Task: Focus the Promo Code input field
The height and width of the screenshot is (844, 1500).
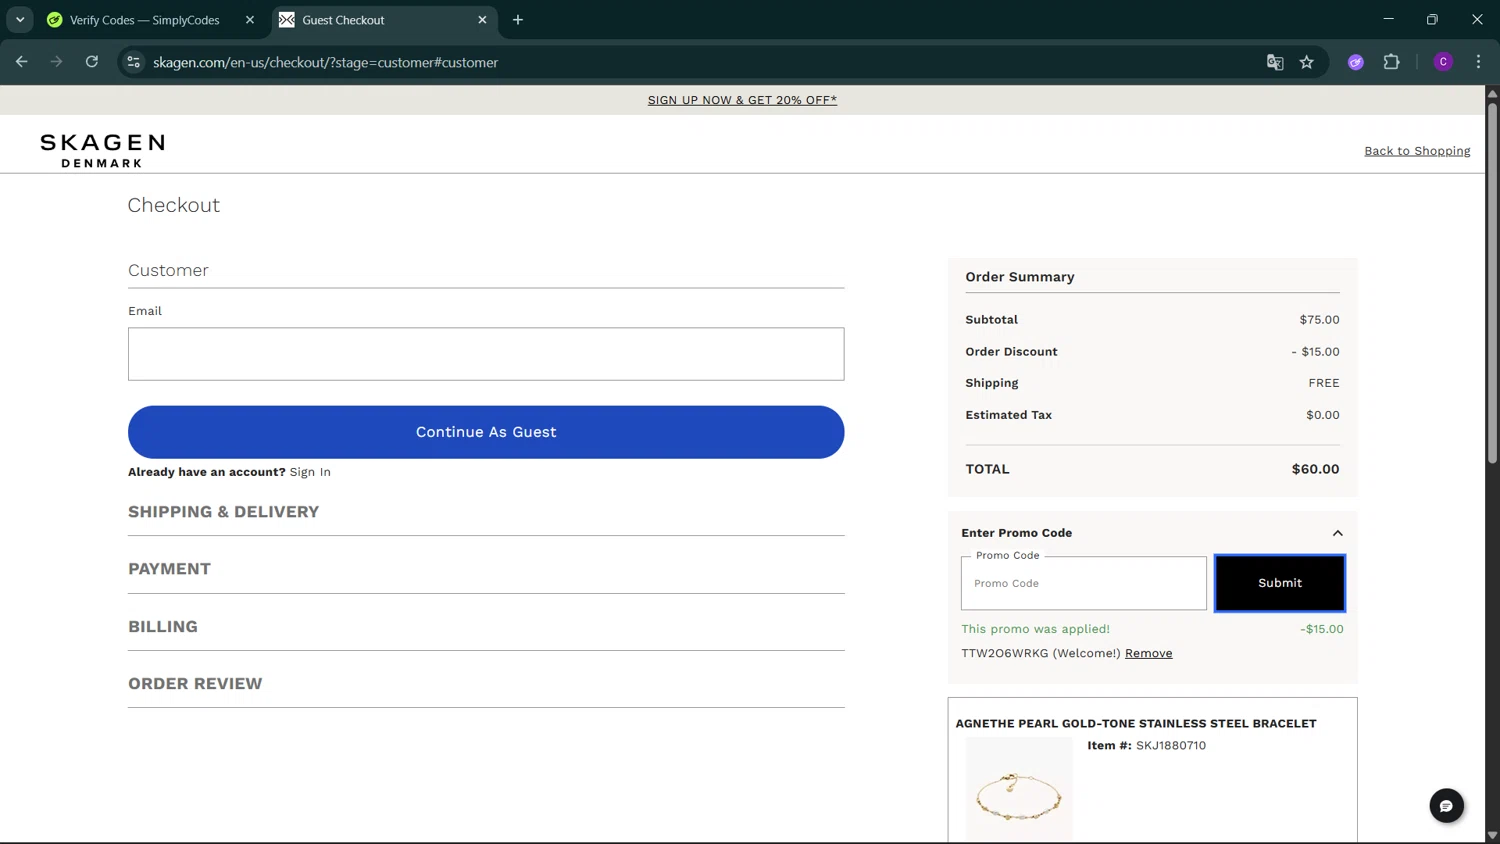Action: click(x=1083, y=583)
